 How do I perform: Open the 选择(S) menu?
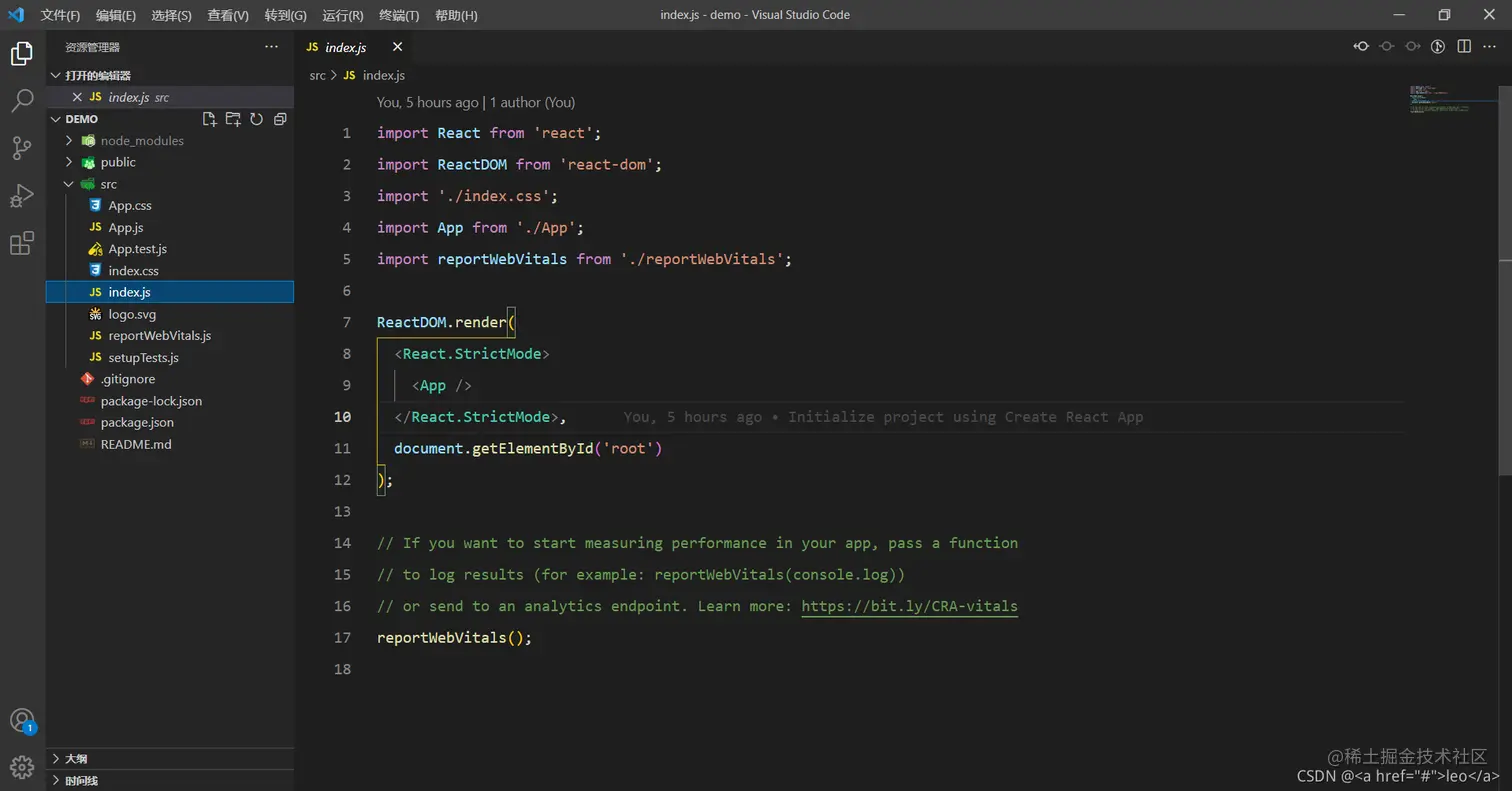172,15
